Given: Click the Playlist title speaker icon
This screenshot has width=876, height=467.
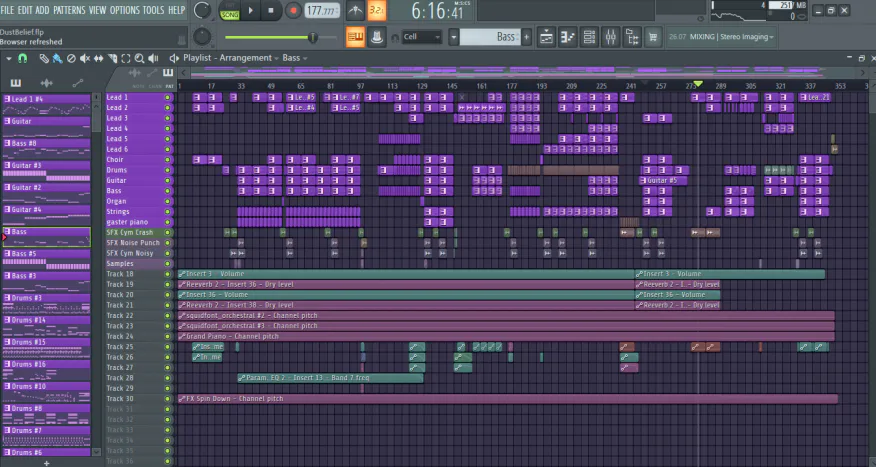Looking at the screenshot, I should click(174, 58).
